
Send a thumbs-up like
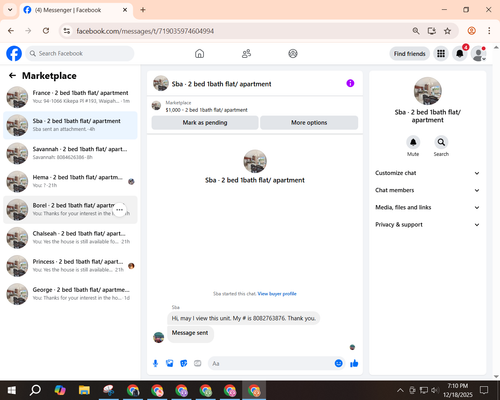[x=354, y=363]
